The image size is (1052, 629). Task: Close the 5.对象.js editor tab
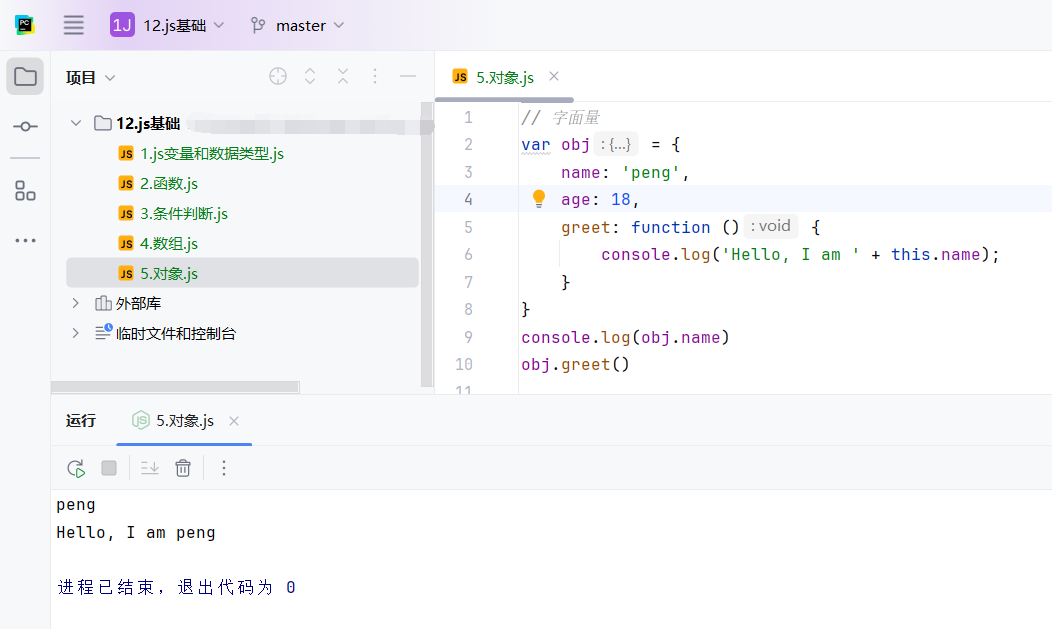[554, 76]
